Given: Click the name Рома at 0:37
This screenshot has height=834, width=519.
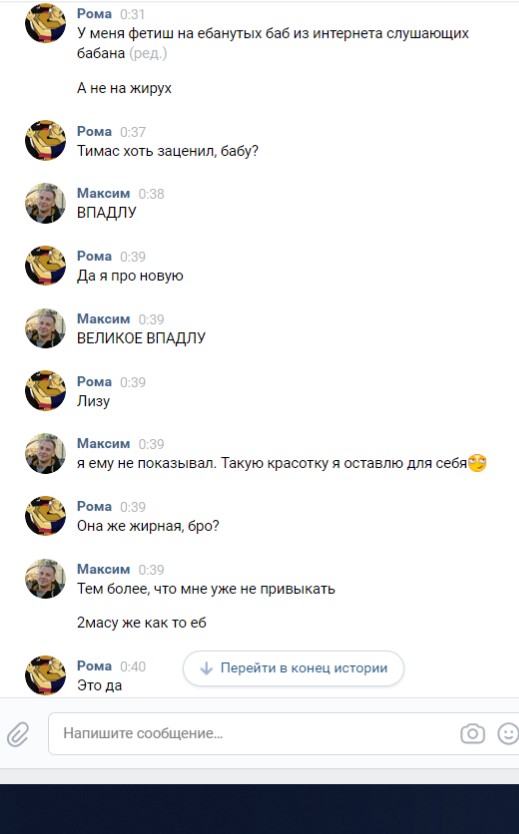Looking at the screenshot, I should [94, 131].
